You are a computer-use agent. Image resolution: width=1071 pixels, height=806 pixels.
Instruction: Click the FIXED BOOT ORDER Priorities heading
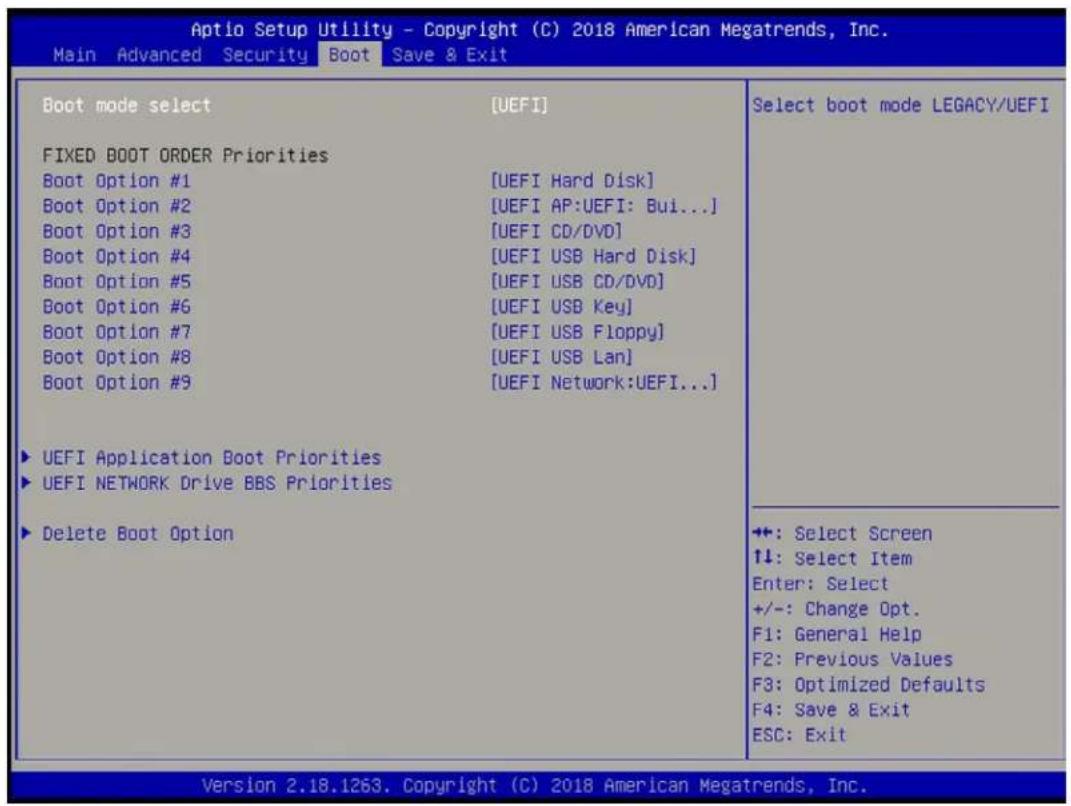pos(185,156)
